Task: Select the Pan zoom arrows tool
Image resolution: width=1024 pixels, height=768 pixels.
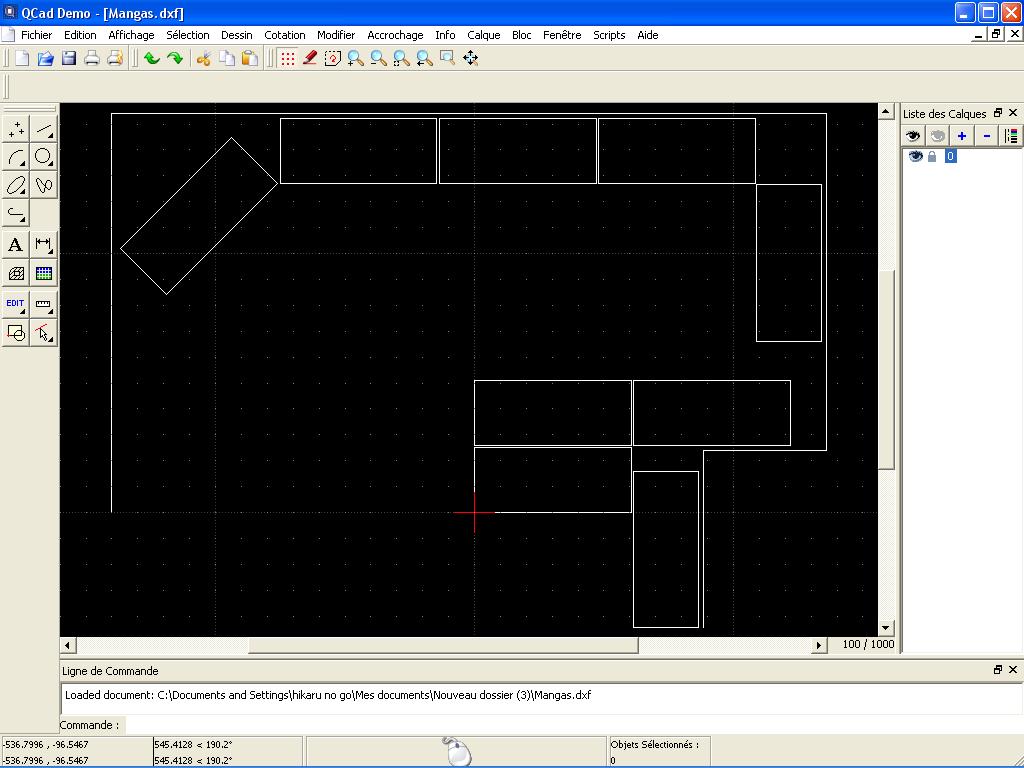Action: pyautogui.click(x=471, y=59)
